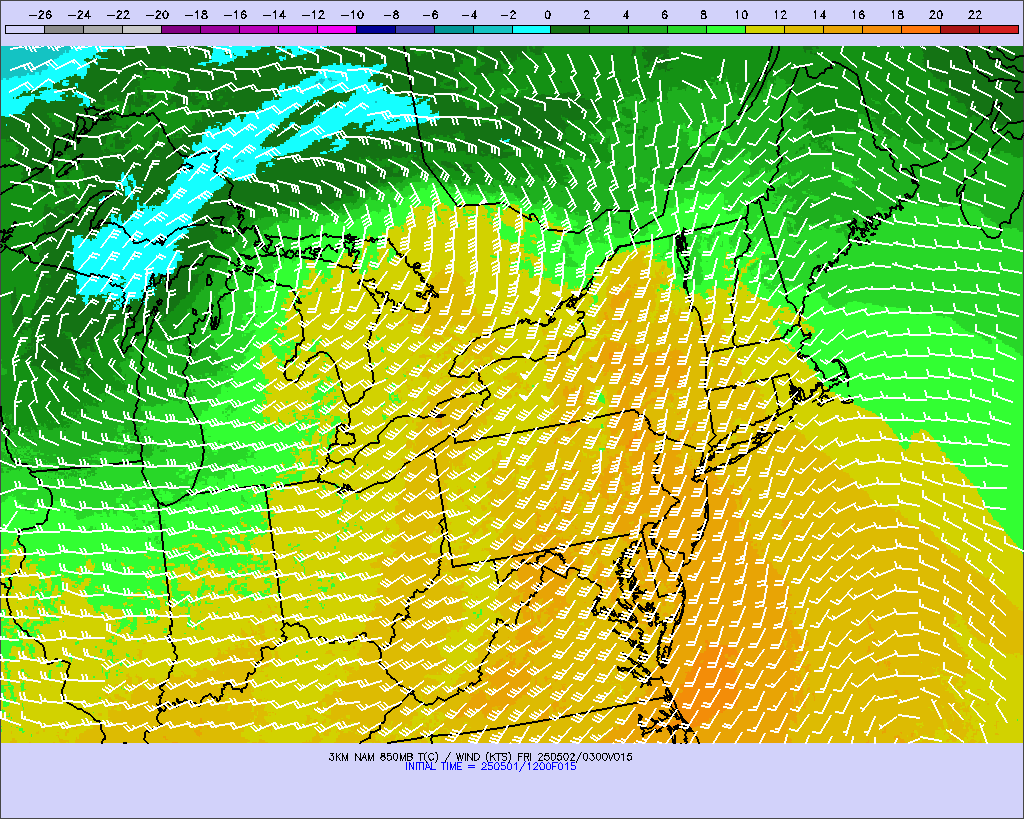Click the "16" legend label
Image resolution: width=1024 pixels, height=819 pixels.
858,15
